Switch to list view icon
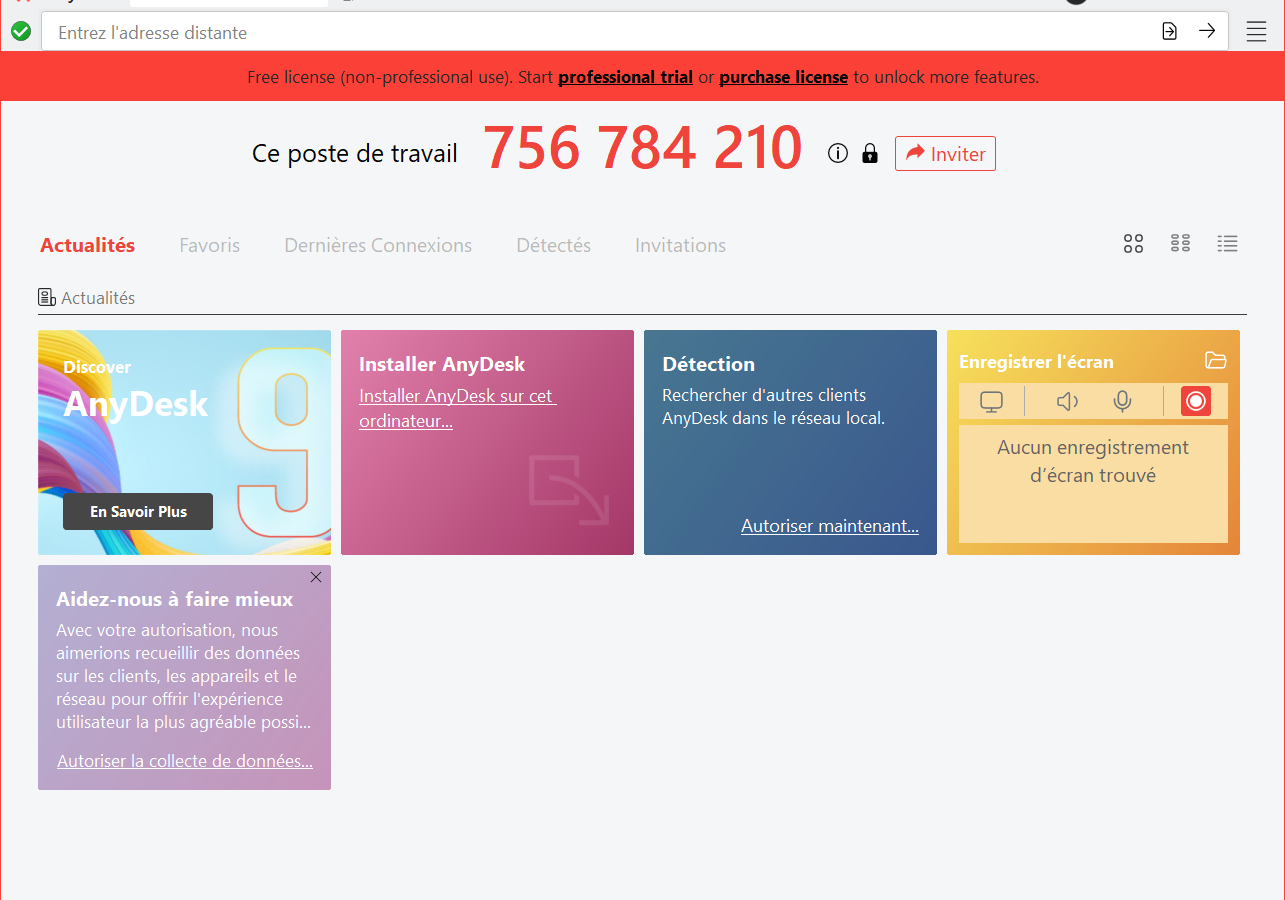 (1228, 243)
